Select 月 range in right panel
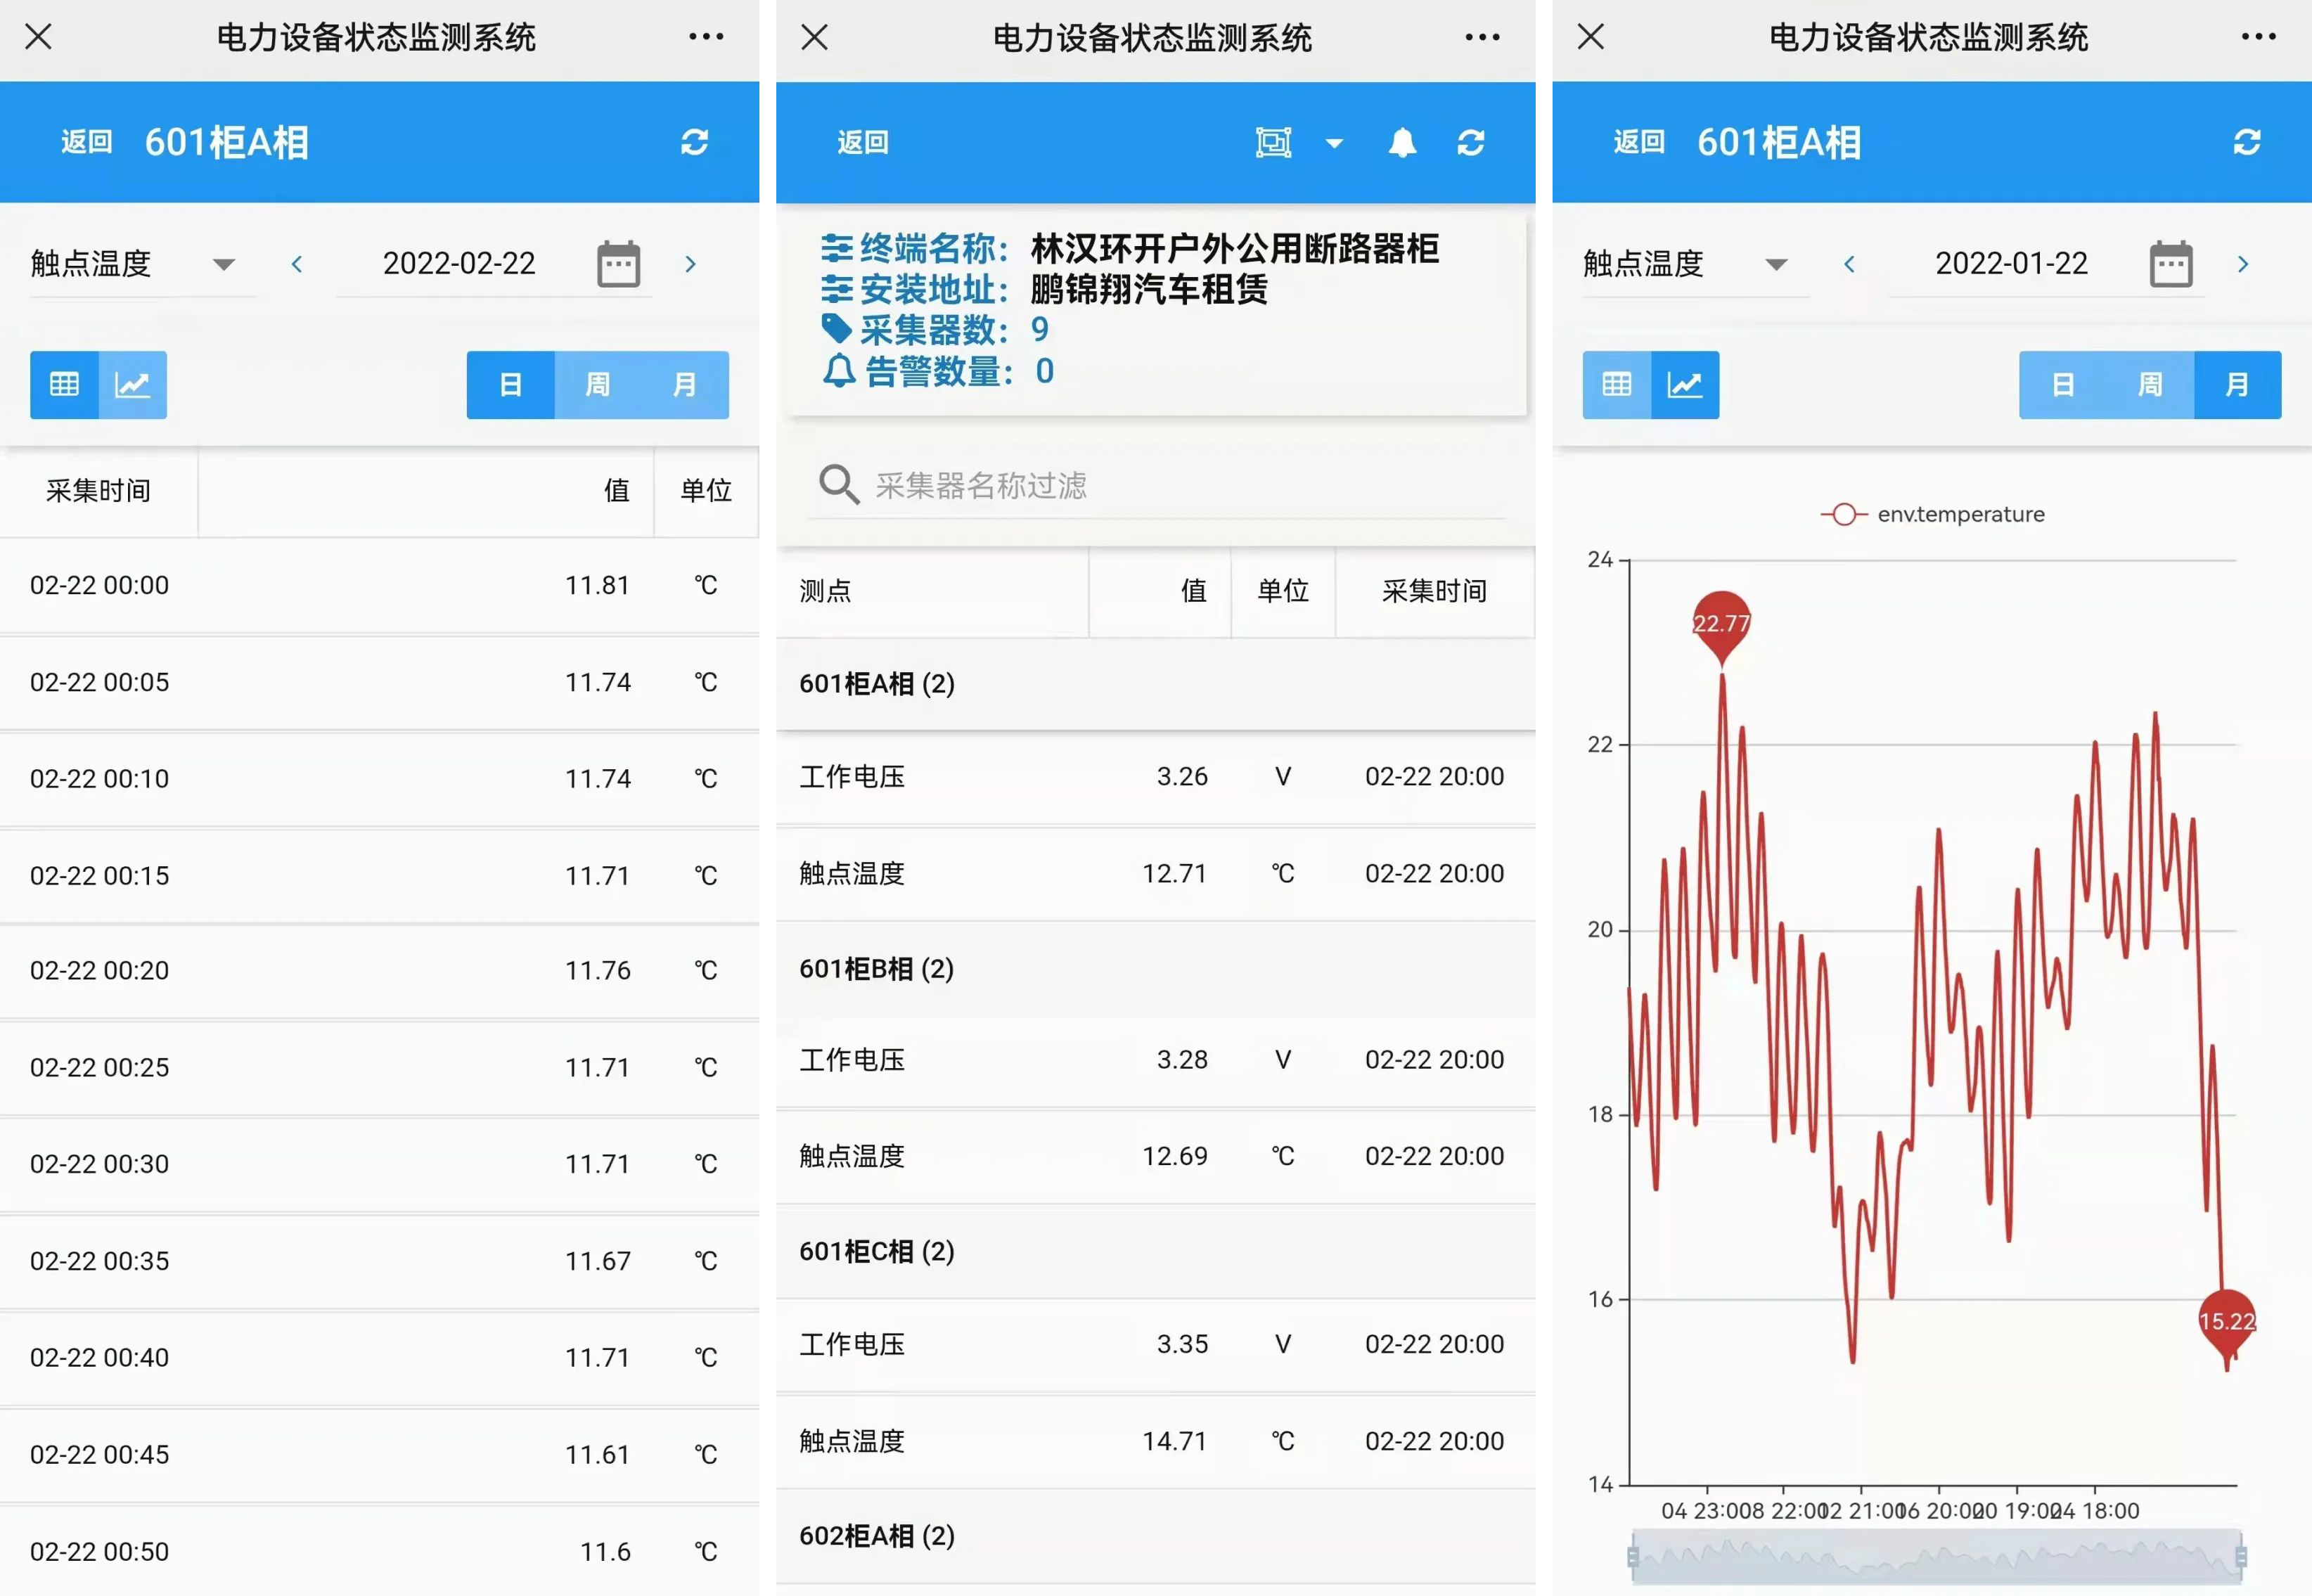This screenshot has height=1596, width=2312. pos(2237,385)
